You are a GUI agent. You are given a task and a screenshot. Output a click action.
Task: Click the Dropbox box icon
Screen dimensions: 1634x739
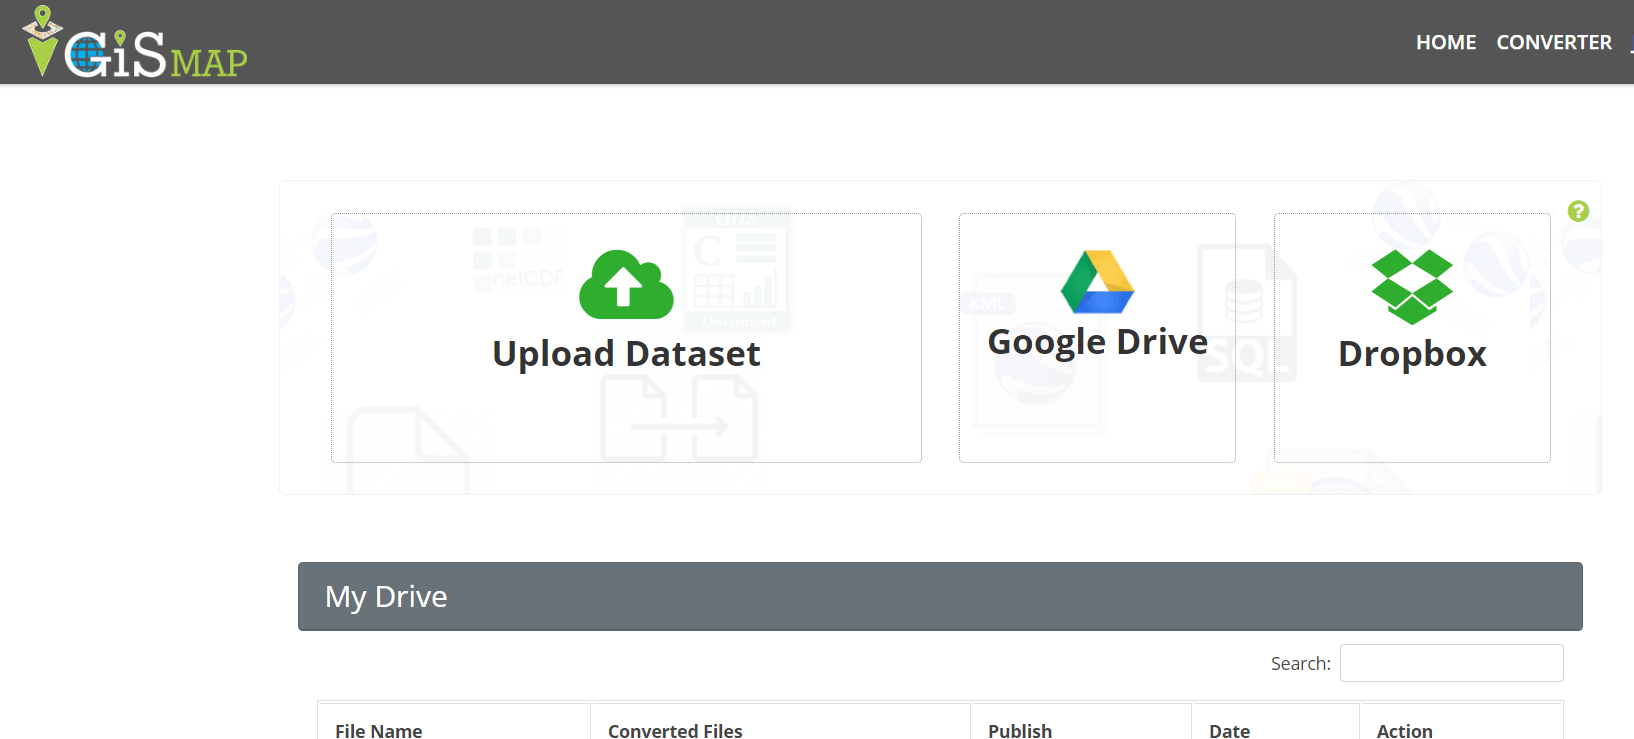click(x=1412, y=287)
